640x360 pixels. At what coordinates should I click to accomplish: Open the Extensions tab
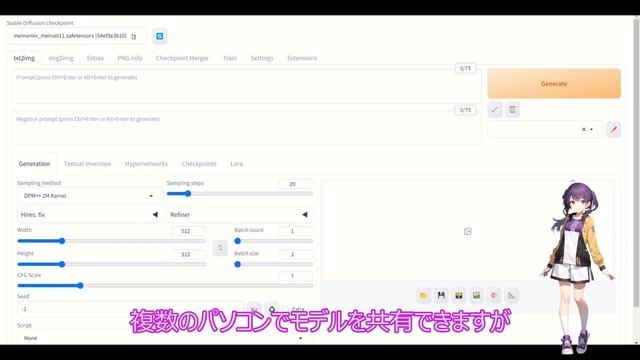click(x=302, y=58)
